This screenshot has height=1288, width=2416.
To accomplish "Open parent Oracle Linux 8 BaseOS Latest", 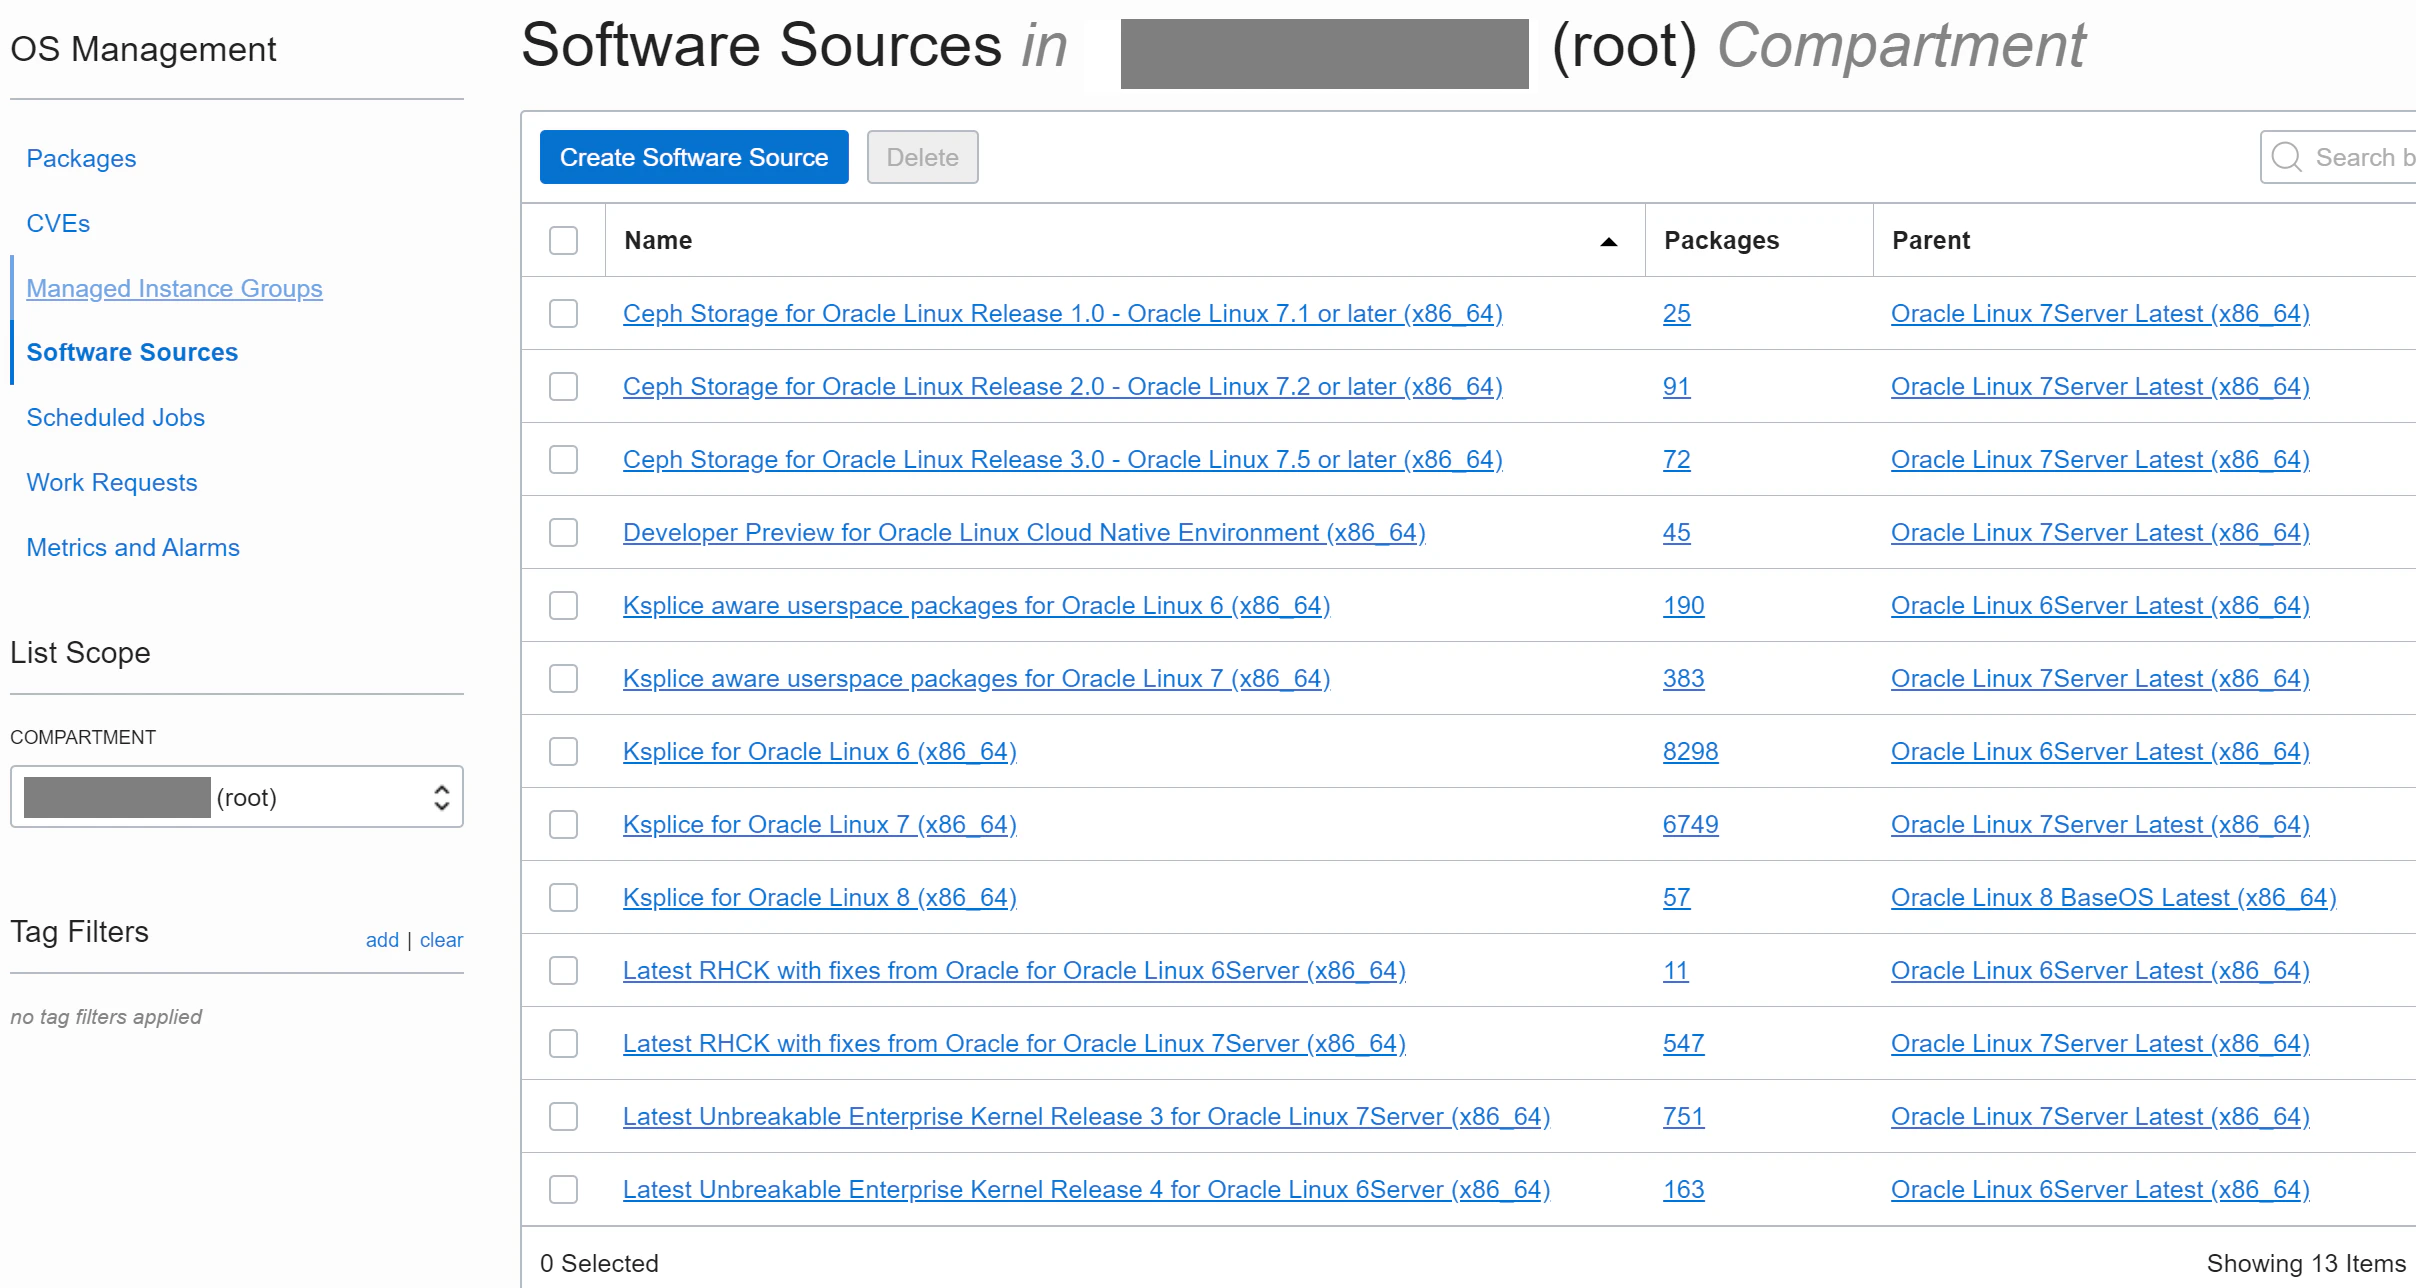I will [x=2113, y=897].
